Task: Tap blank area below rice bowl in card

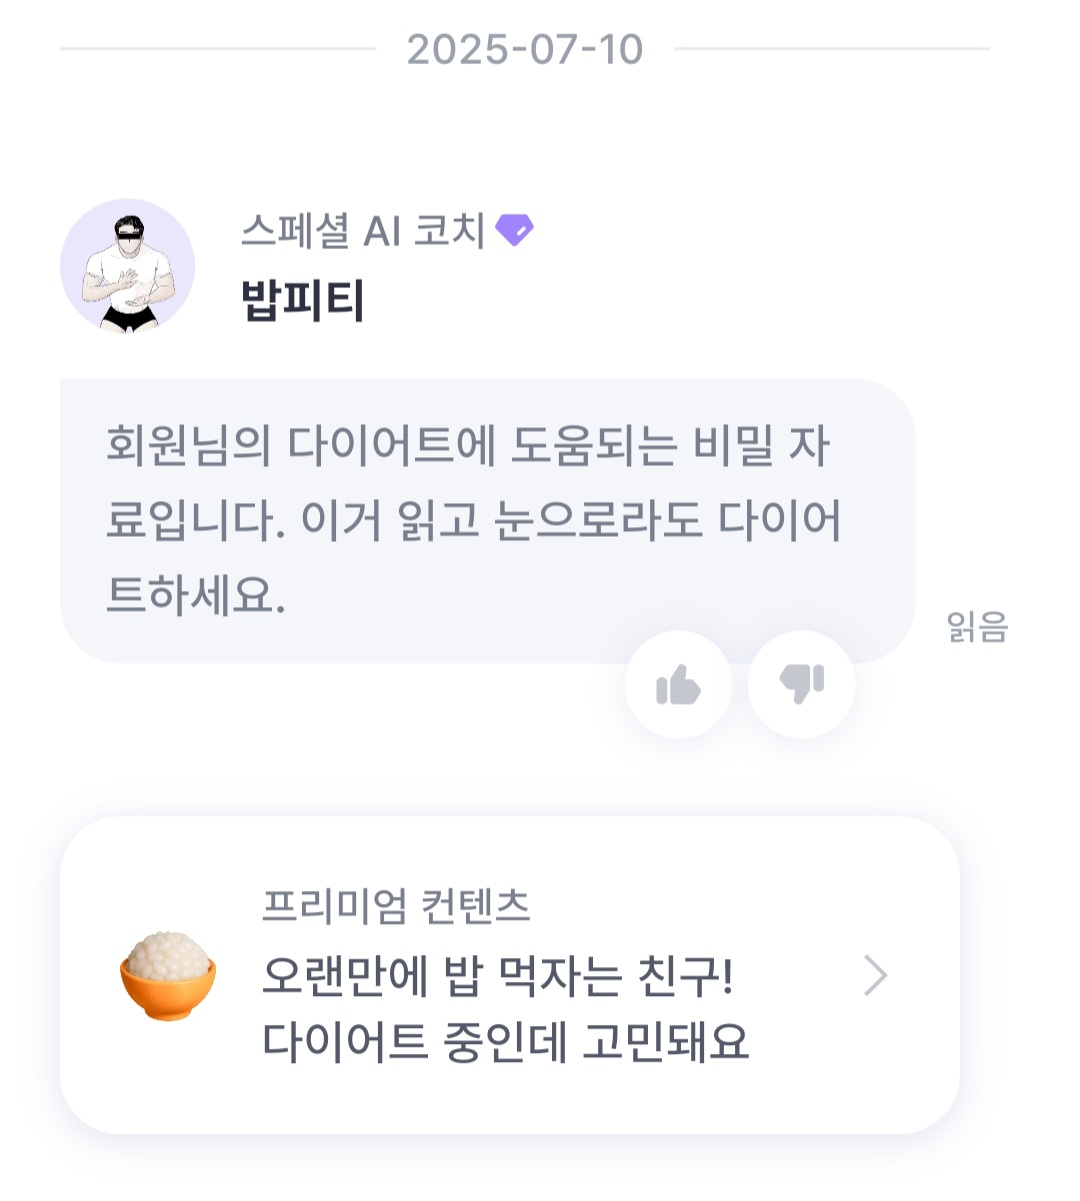Action: [167, 1080]
